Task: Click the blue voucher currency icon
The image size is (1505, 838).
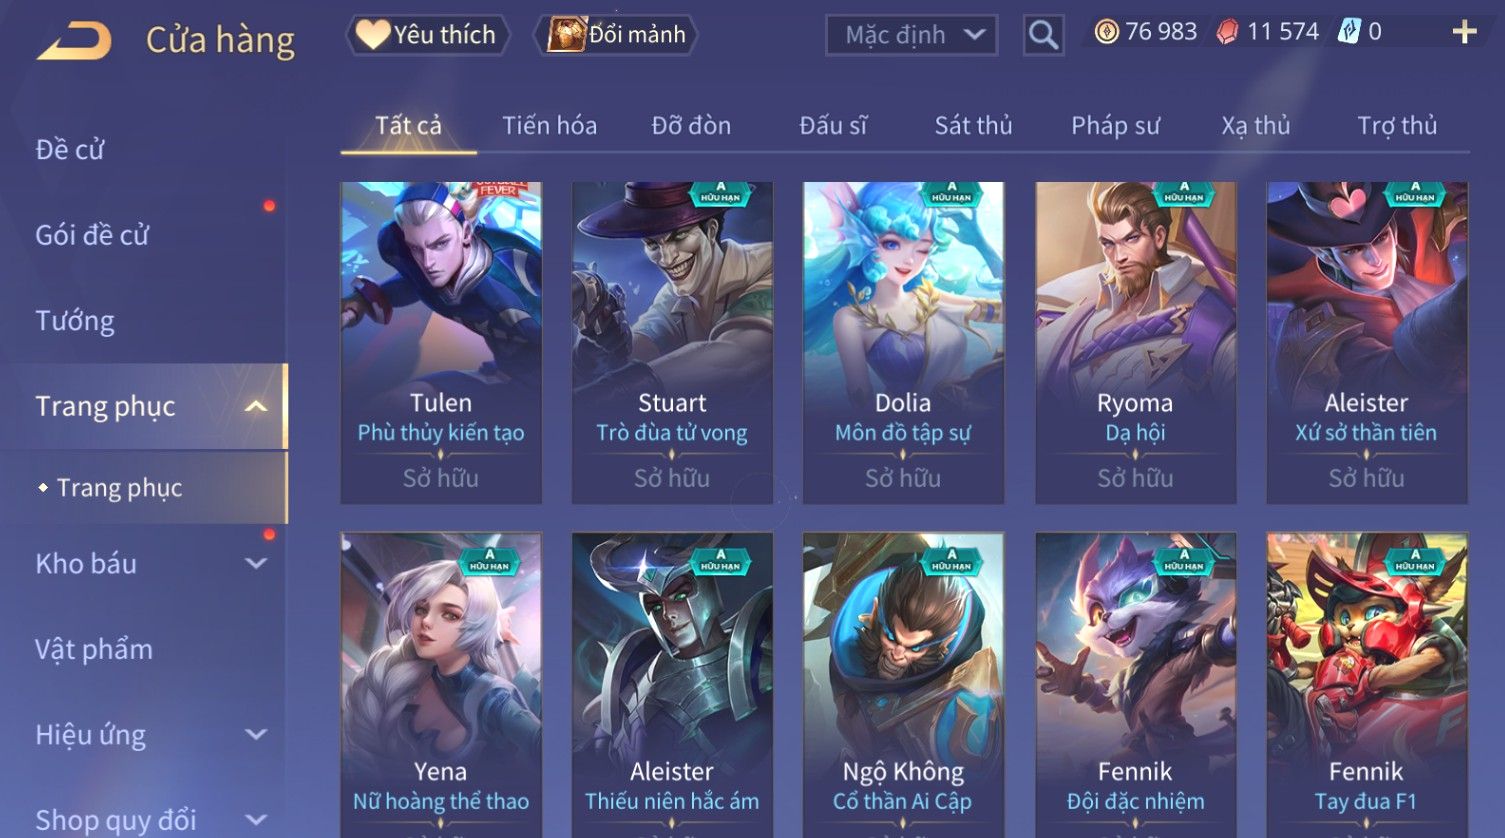Action: [x=1349, y=32]
